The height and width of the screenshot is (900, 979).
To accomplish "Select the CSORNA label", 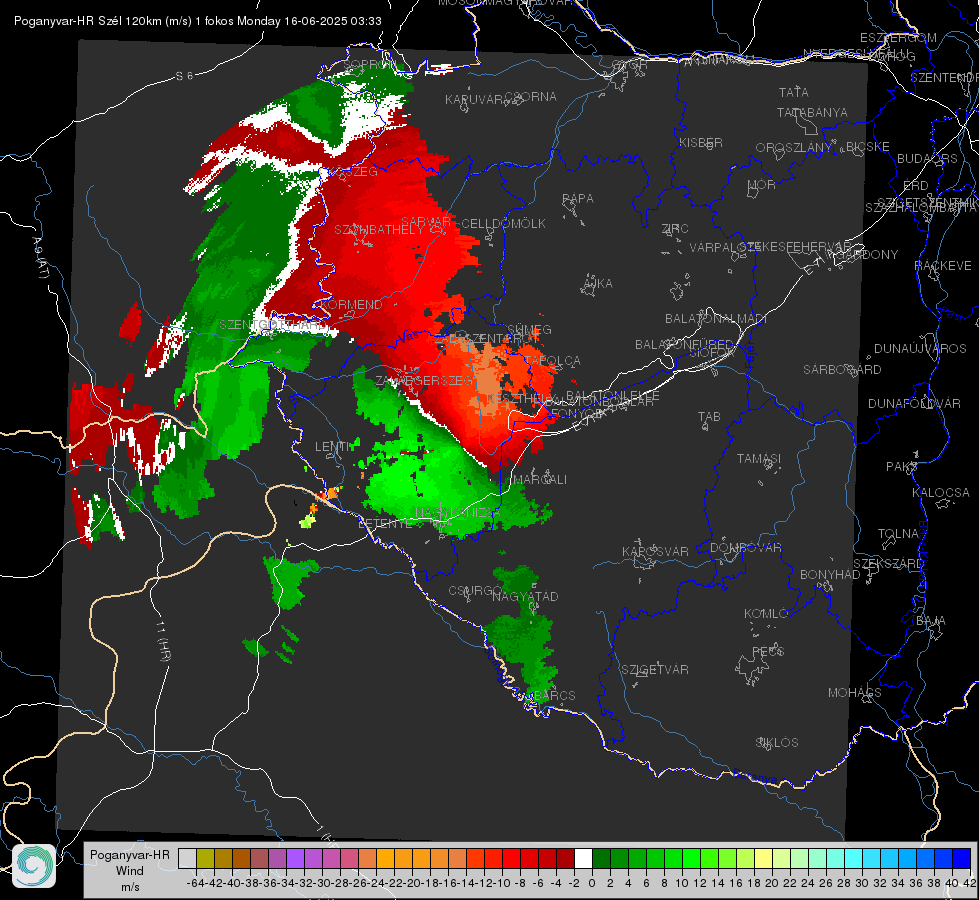I will (x=530, y=97).
